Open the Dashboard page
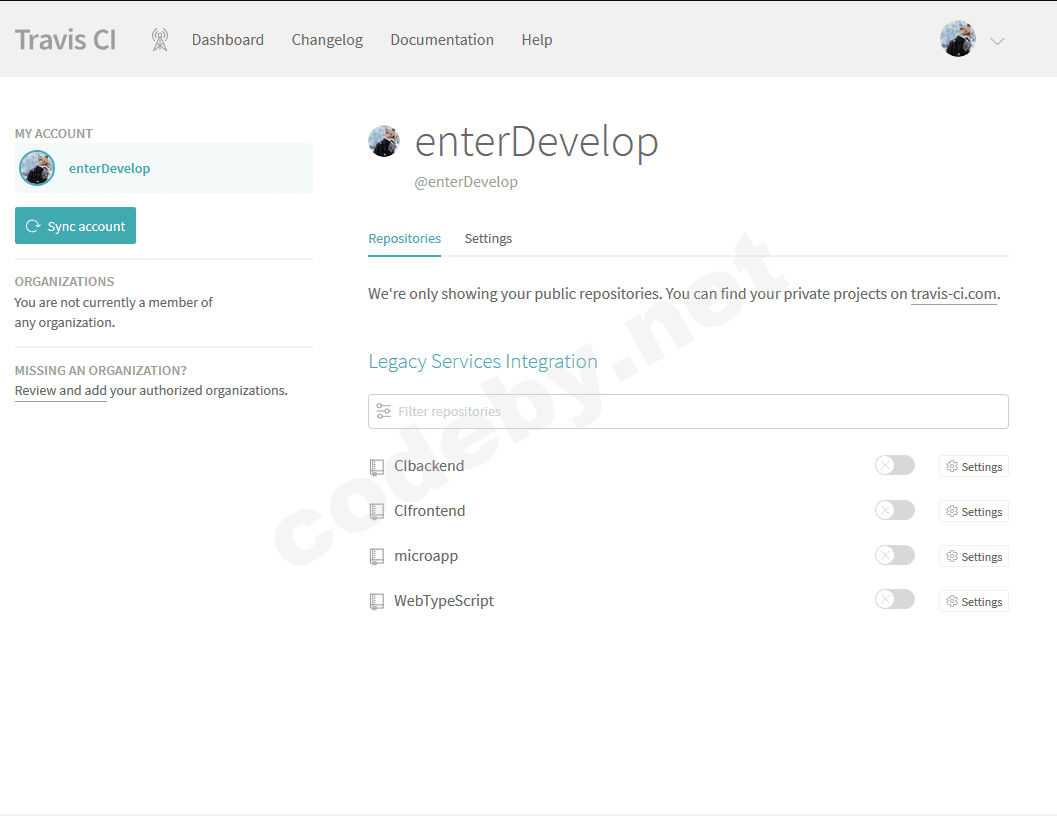 click(x=228, y=40)
